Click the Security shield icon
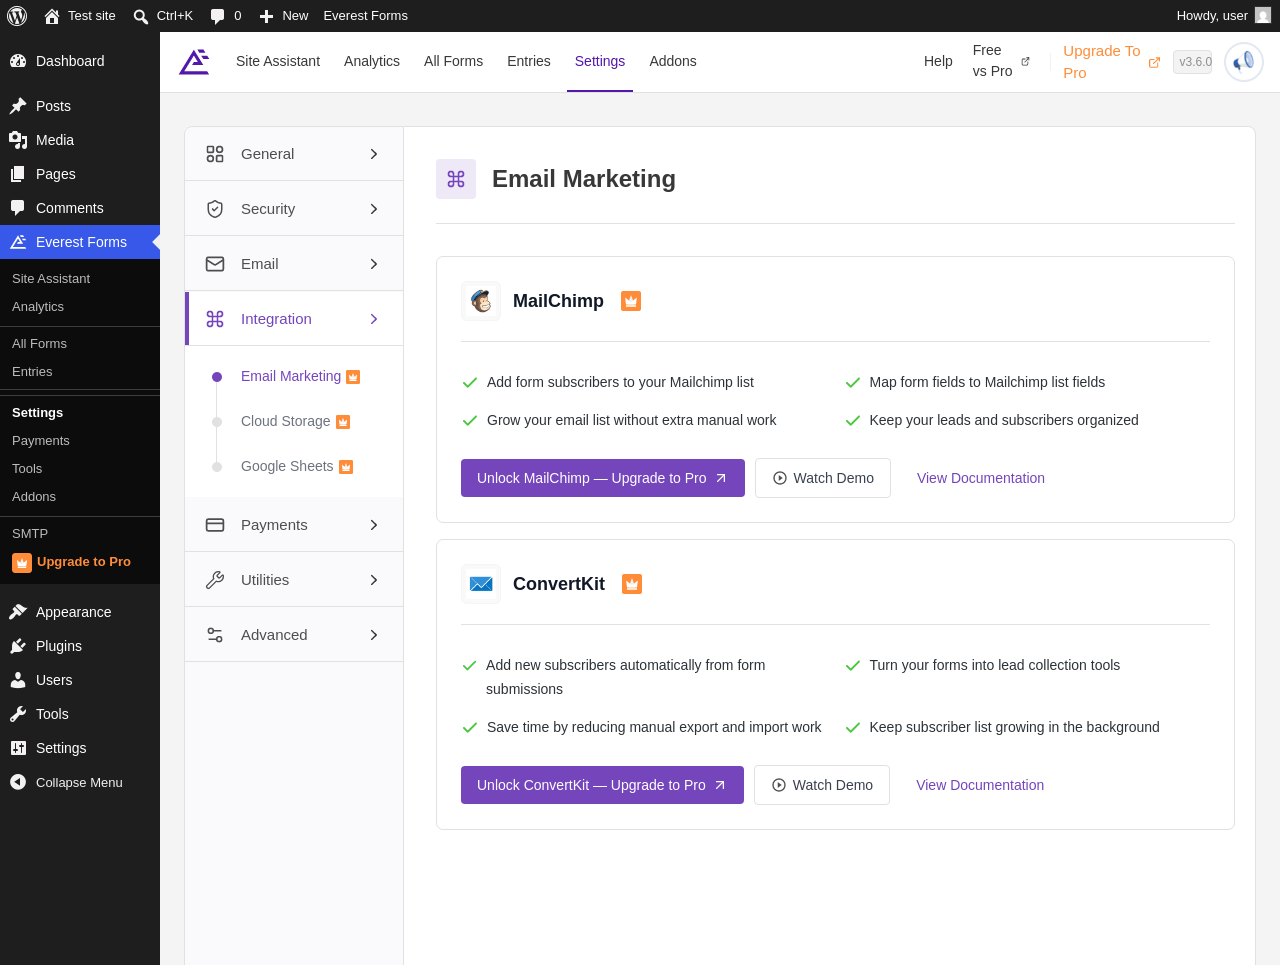Image resolution: width=1280 pixels, height=965 pixels. point(215,209)
